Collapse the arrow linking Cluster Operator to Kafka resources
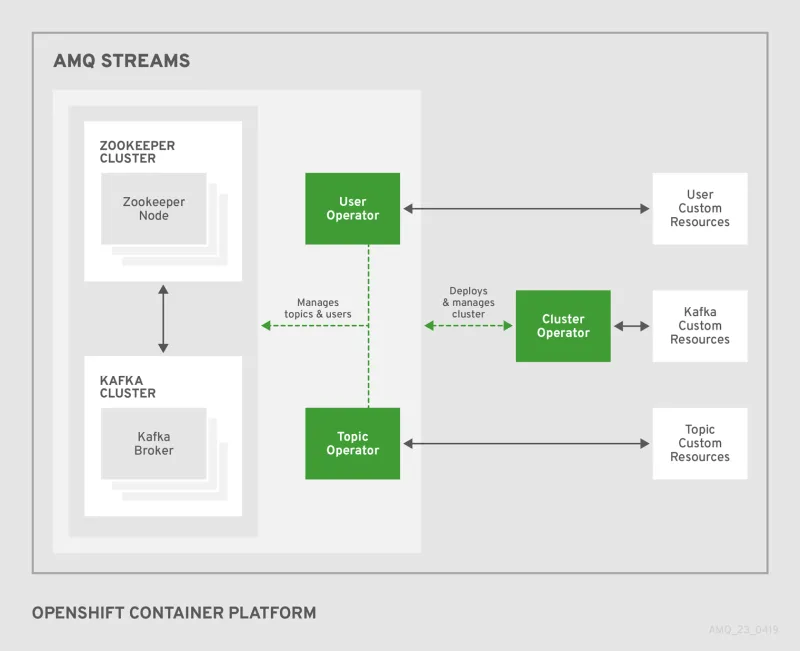Viewport: 800px width, 651px height. point(630,325)
